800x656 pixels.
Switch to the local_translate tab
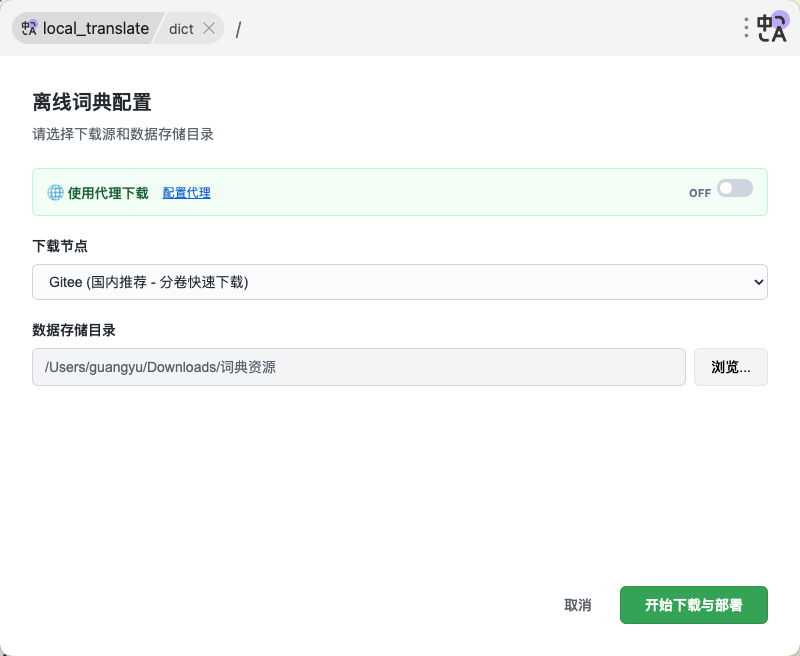95,28
